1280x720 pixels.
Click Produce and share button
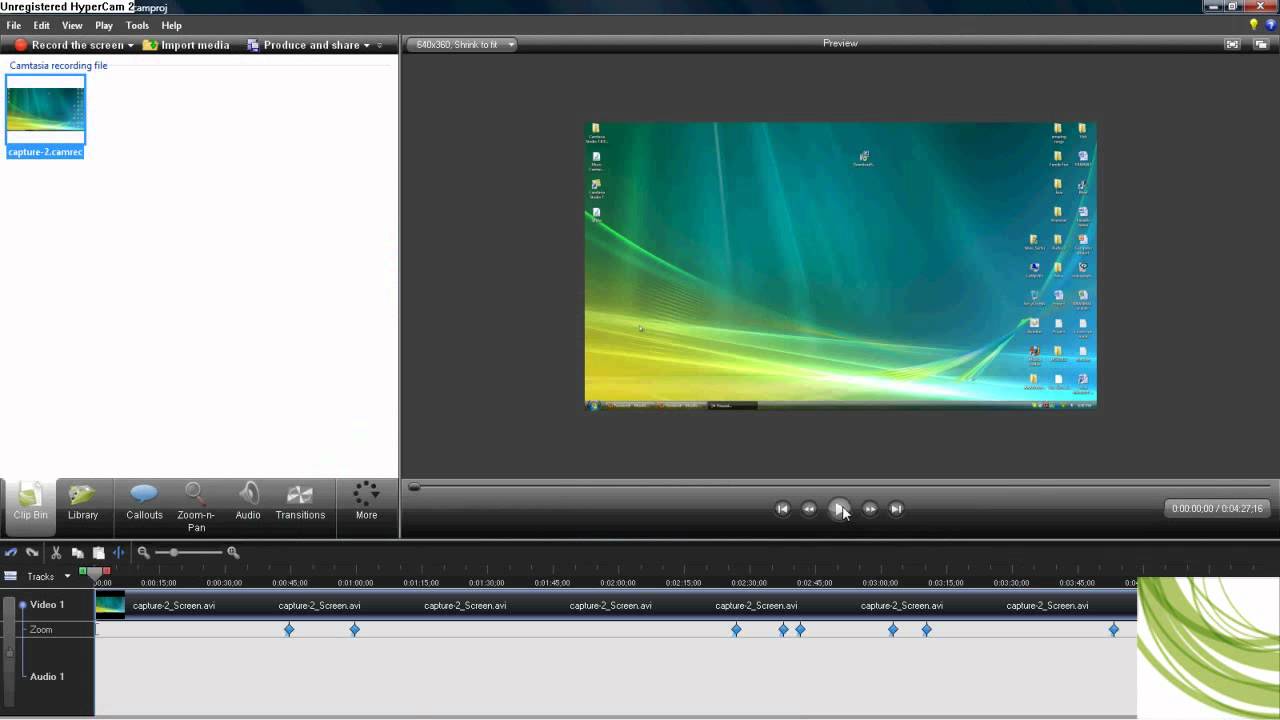pyautogui.click(x=303, y=45)
